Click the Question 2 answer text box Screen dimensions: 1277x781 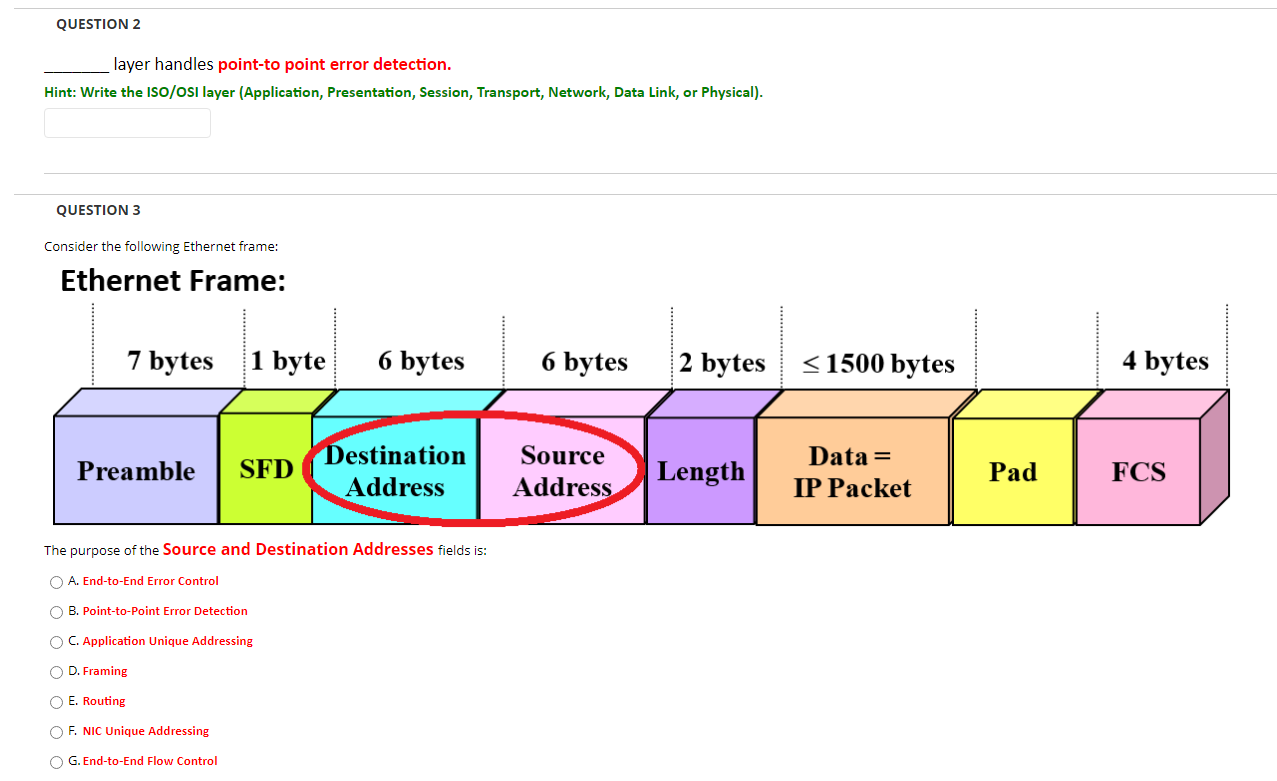[x=126, y=122]
